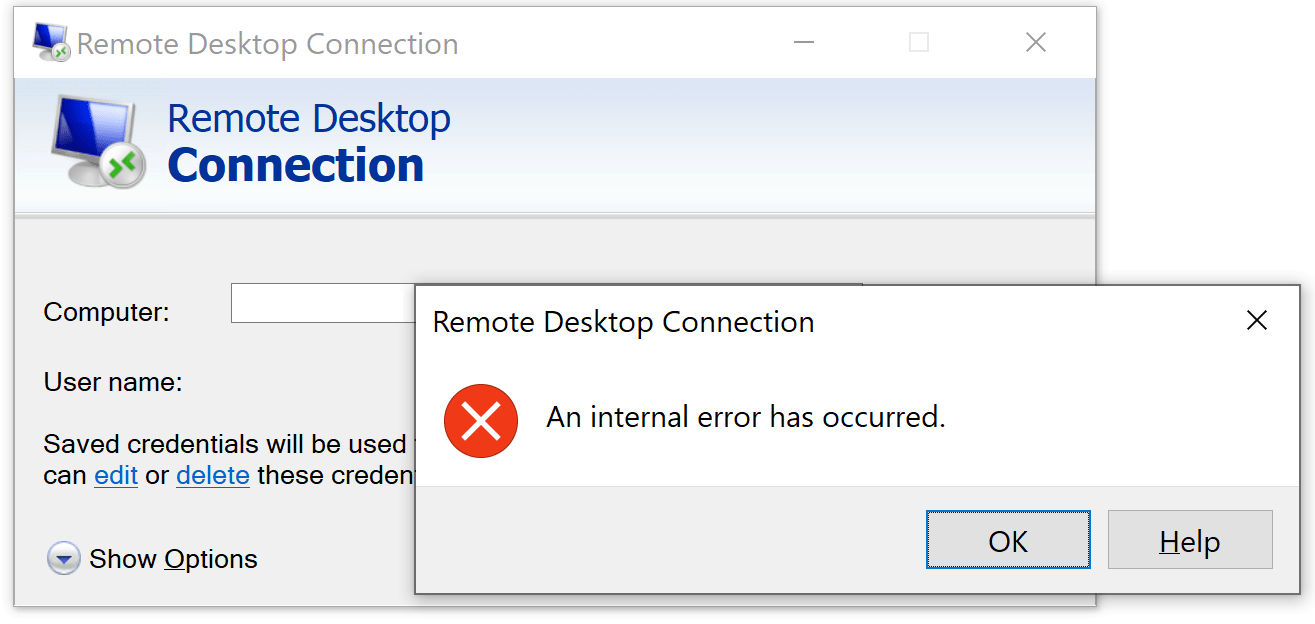Click the bold blue Connection heading
The height and width of the screenshot is (624, 1315).
click(296, 164)
